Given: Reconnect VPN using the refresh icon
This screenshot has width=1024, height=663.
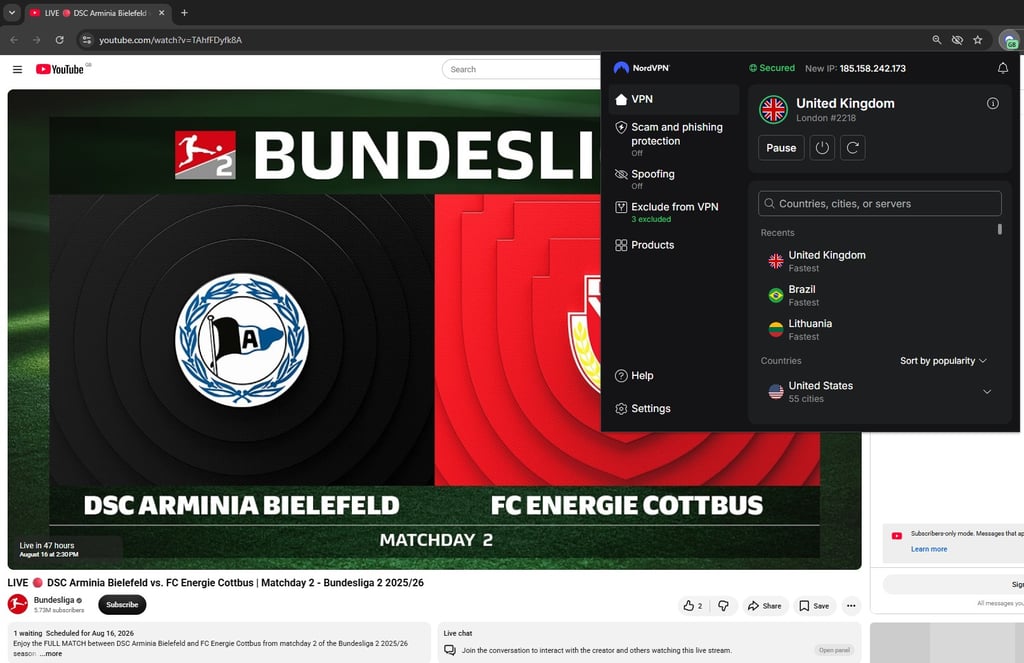Looking at the screenshot, I should 852,148.
